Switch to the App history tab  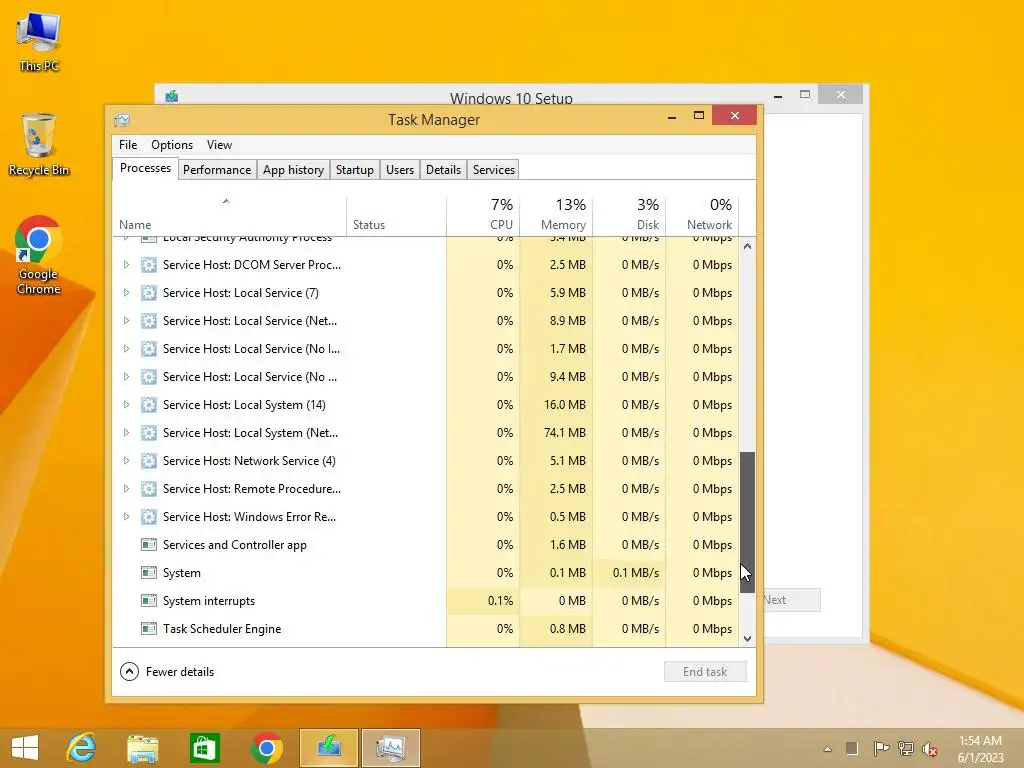[x=293, y=170]
